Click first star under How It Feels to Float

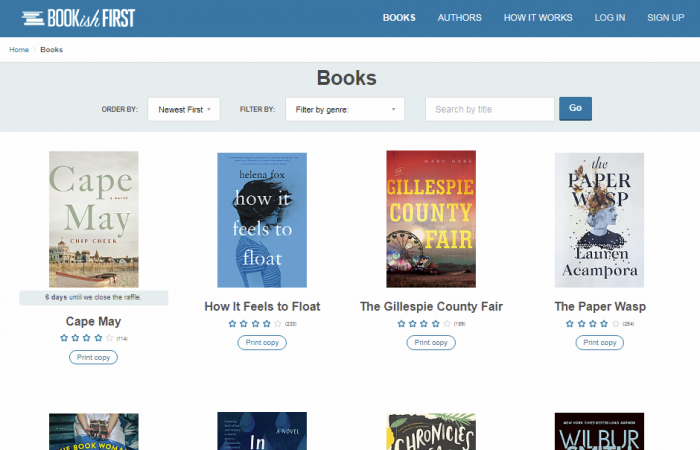pyautogui.click(x=232, y=324)
